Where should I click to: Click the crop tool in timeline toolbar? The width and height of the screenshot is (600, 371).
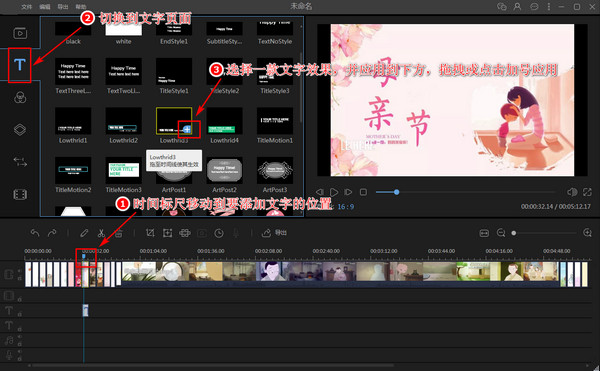tap(150, 233)
